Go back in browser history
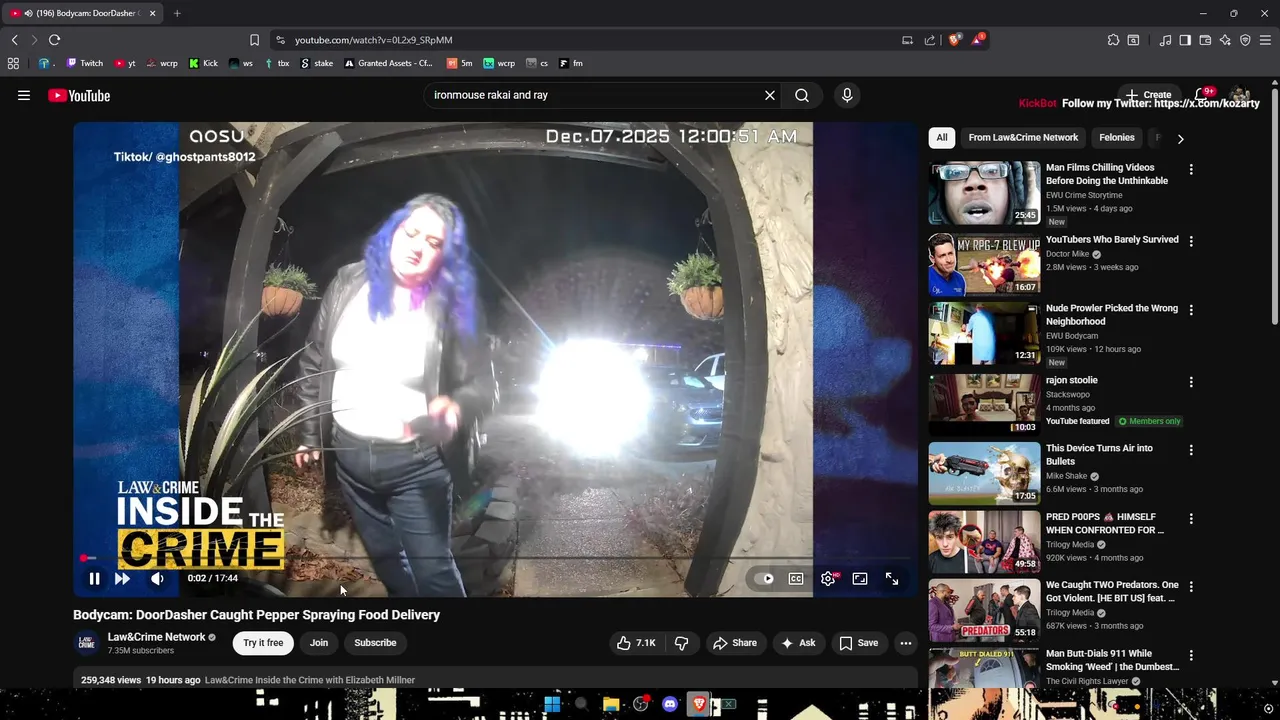The width and height of the screenshot is (1280, 720). 14,40
